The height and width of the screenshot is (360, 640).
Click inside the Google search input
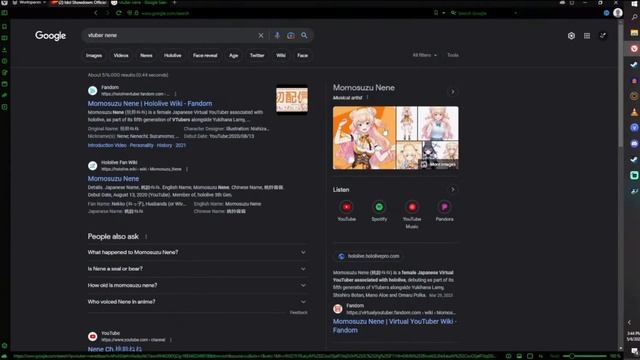click(169, 36)
